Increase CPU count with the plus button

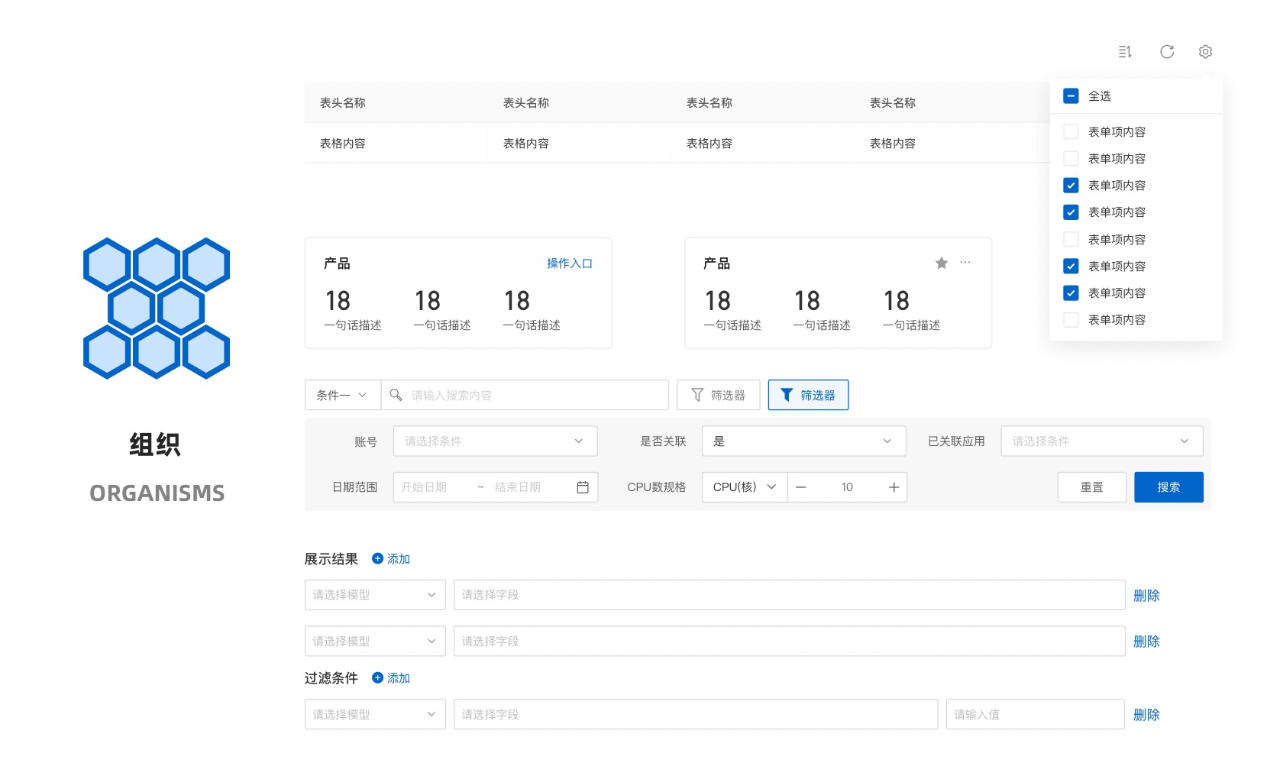[894, 487]
